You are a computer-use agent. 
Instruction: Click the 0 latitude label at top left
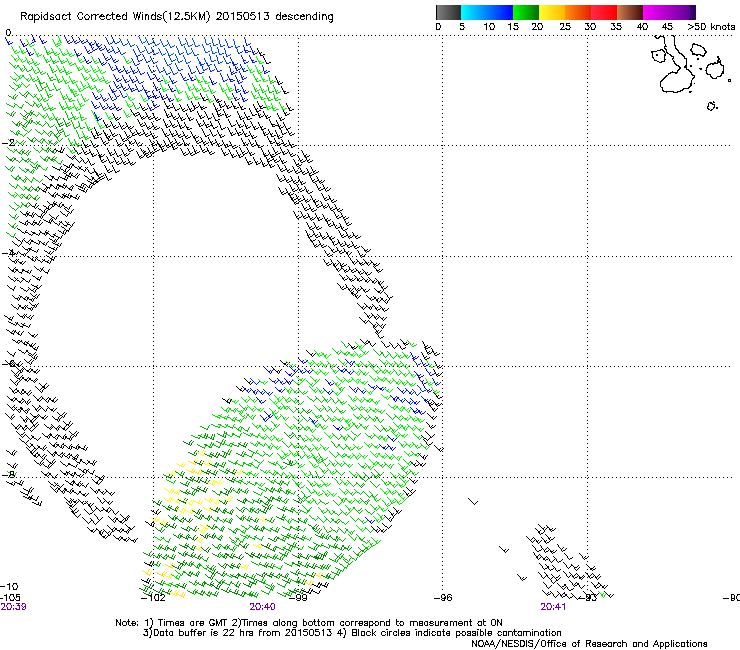click(8, 33)
